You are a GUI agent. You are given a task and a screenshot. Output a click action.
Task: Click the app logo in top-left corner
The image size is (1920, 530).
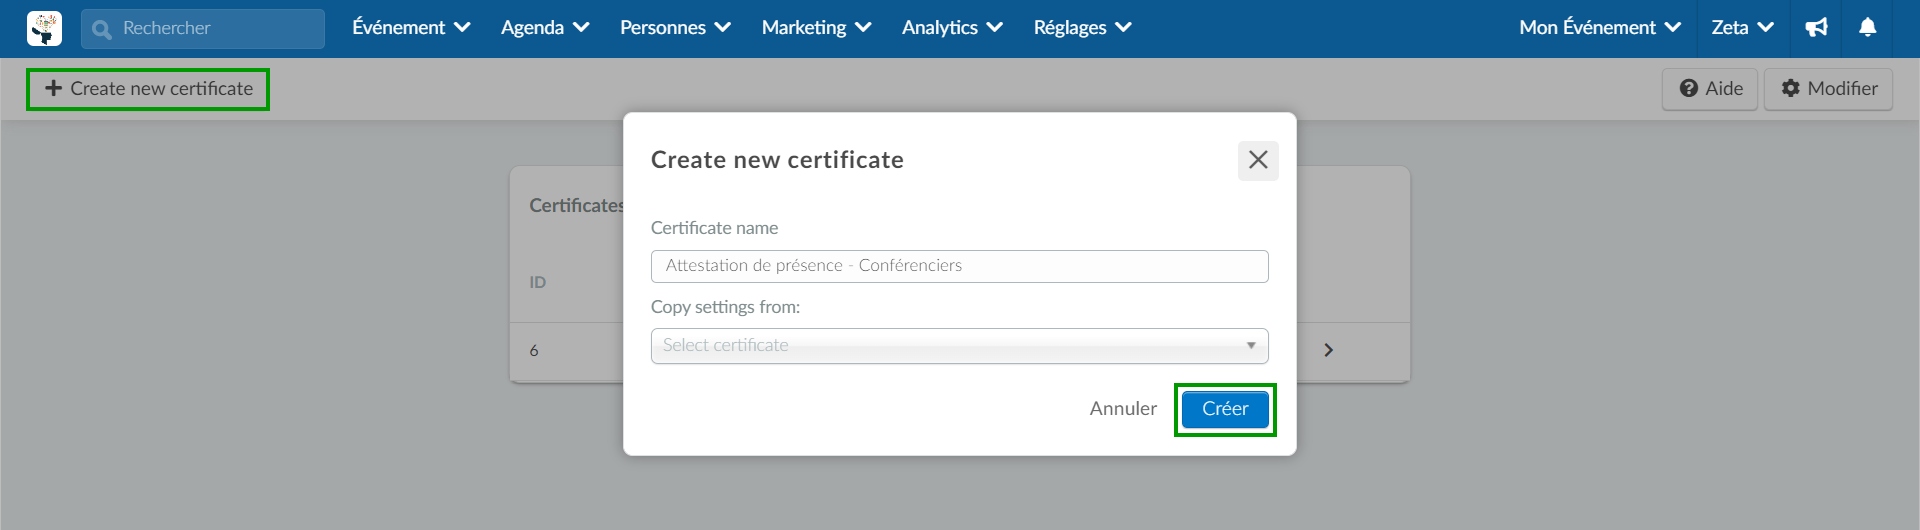44,28
